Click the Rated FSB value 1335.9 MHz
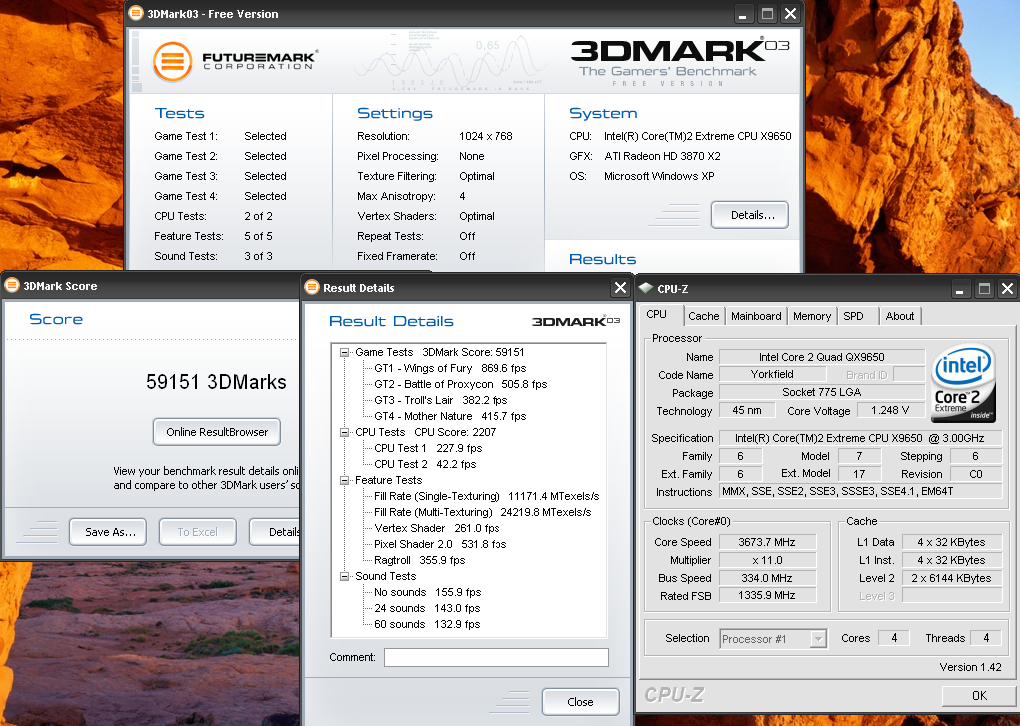This screenshot has height=726, width=1020. point(767,595)
